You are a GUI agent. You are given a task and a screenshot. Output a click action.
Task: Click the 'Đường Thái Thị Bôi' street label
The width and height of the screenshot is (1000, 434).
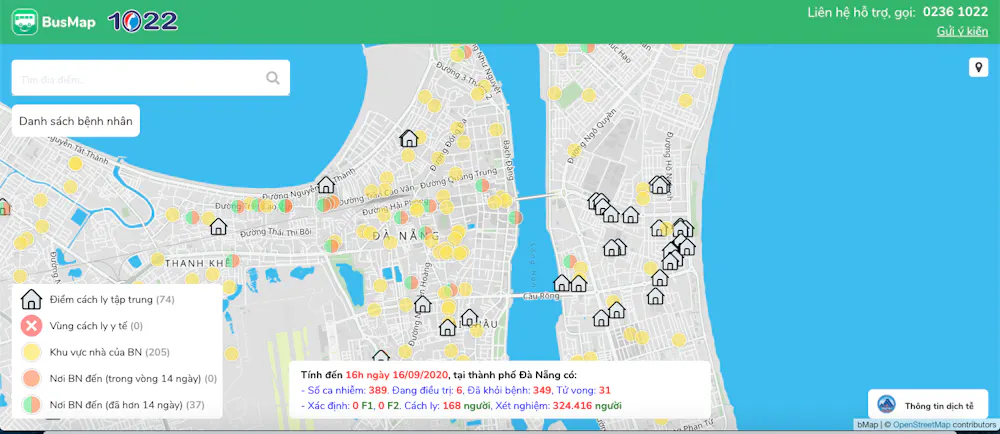click(x=276, y=232)
